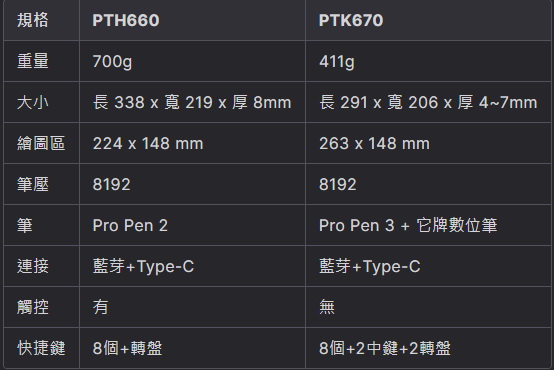Select the Pro Pen 3 + 它牌數位筆 cell

coord(428,225)
